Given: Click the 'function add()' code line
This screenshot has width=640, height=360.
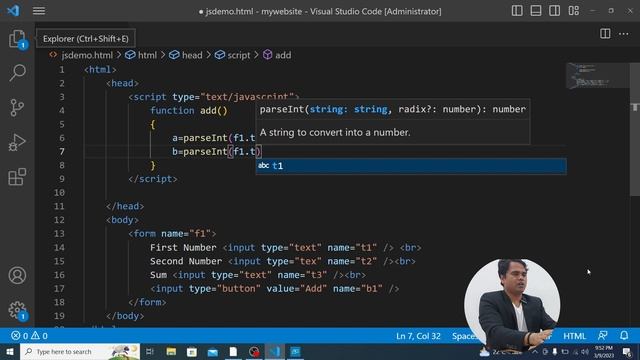Looking at the screenshot, I should coord(189,111).
